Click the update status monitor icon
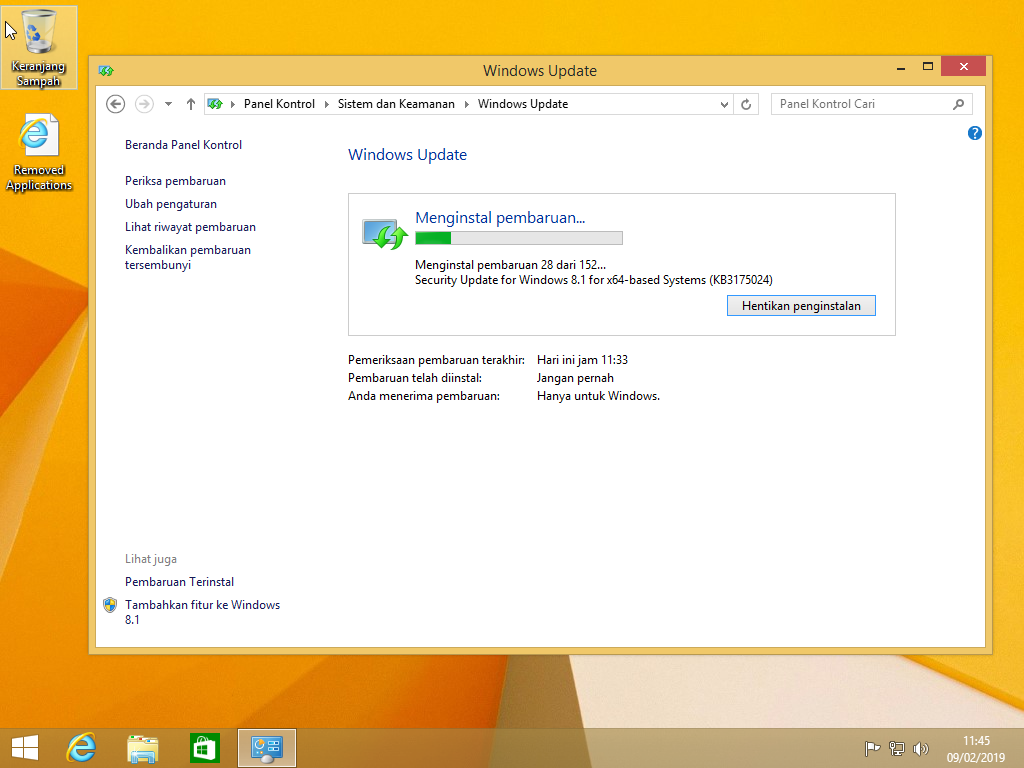 pyautogui.click(x=385, y=234)
